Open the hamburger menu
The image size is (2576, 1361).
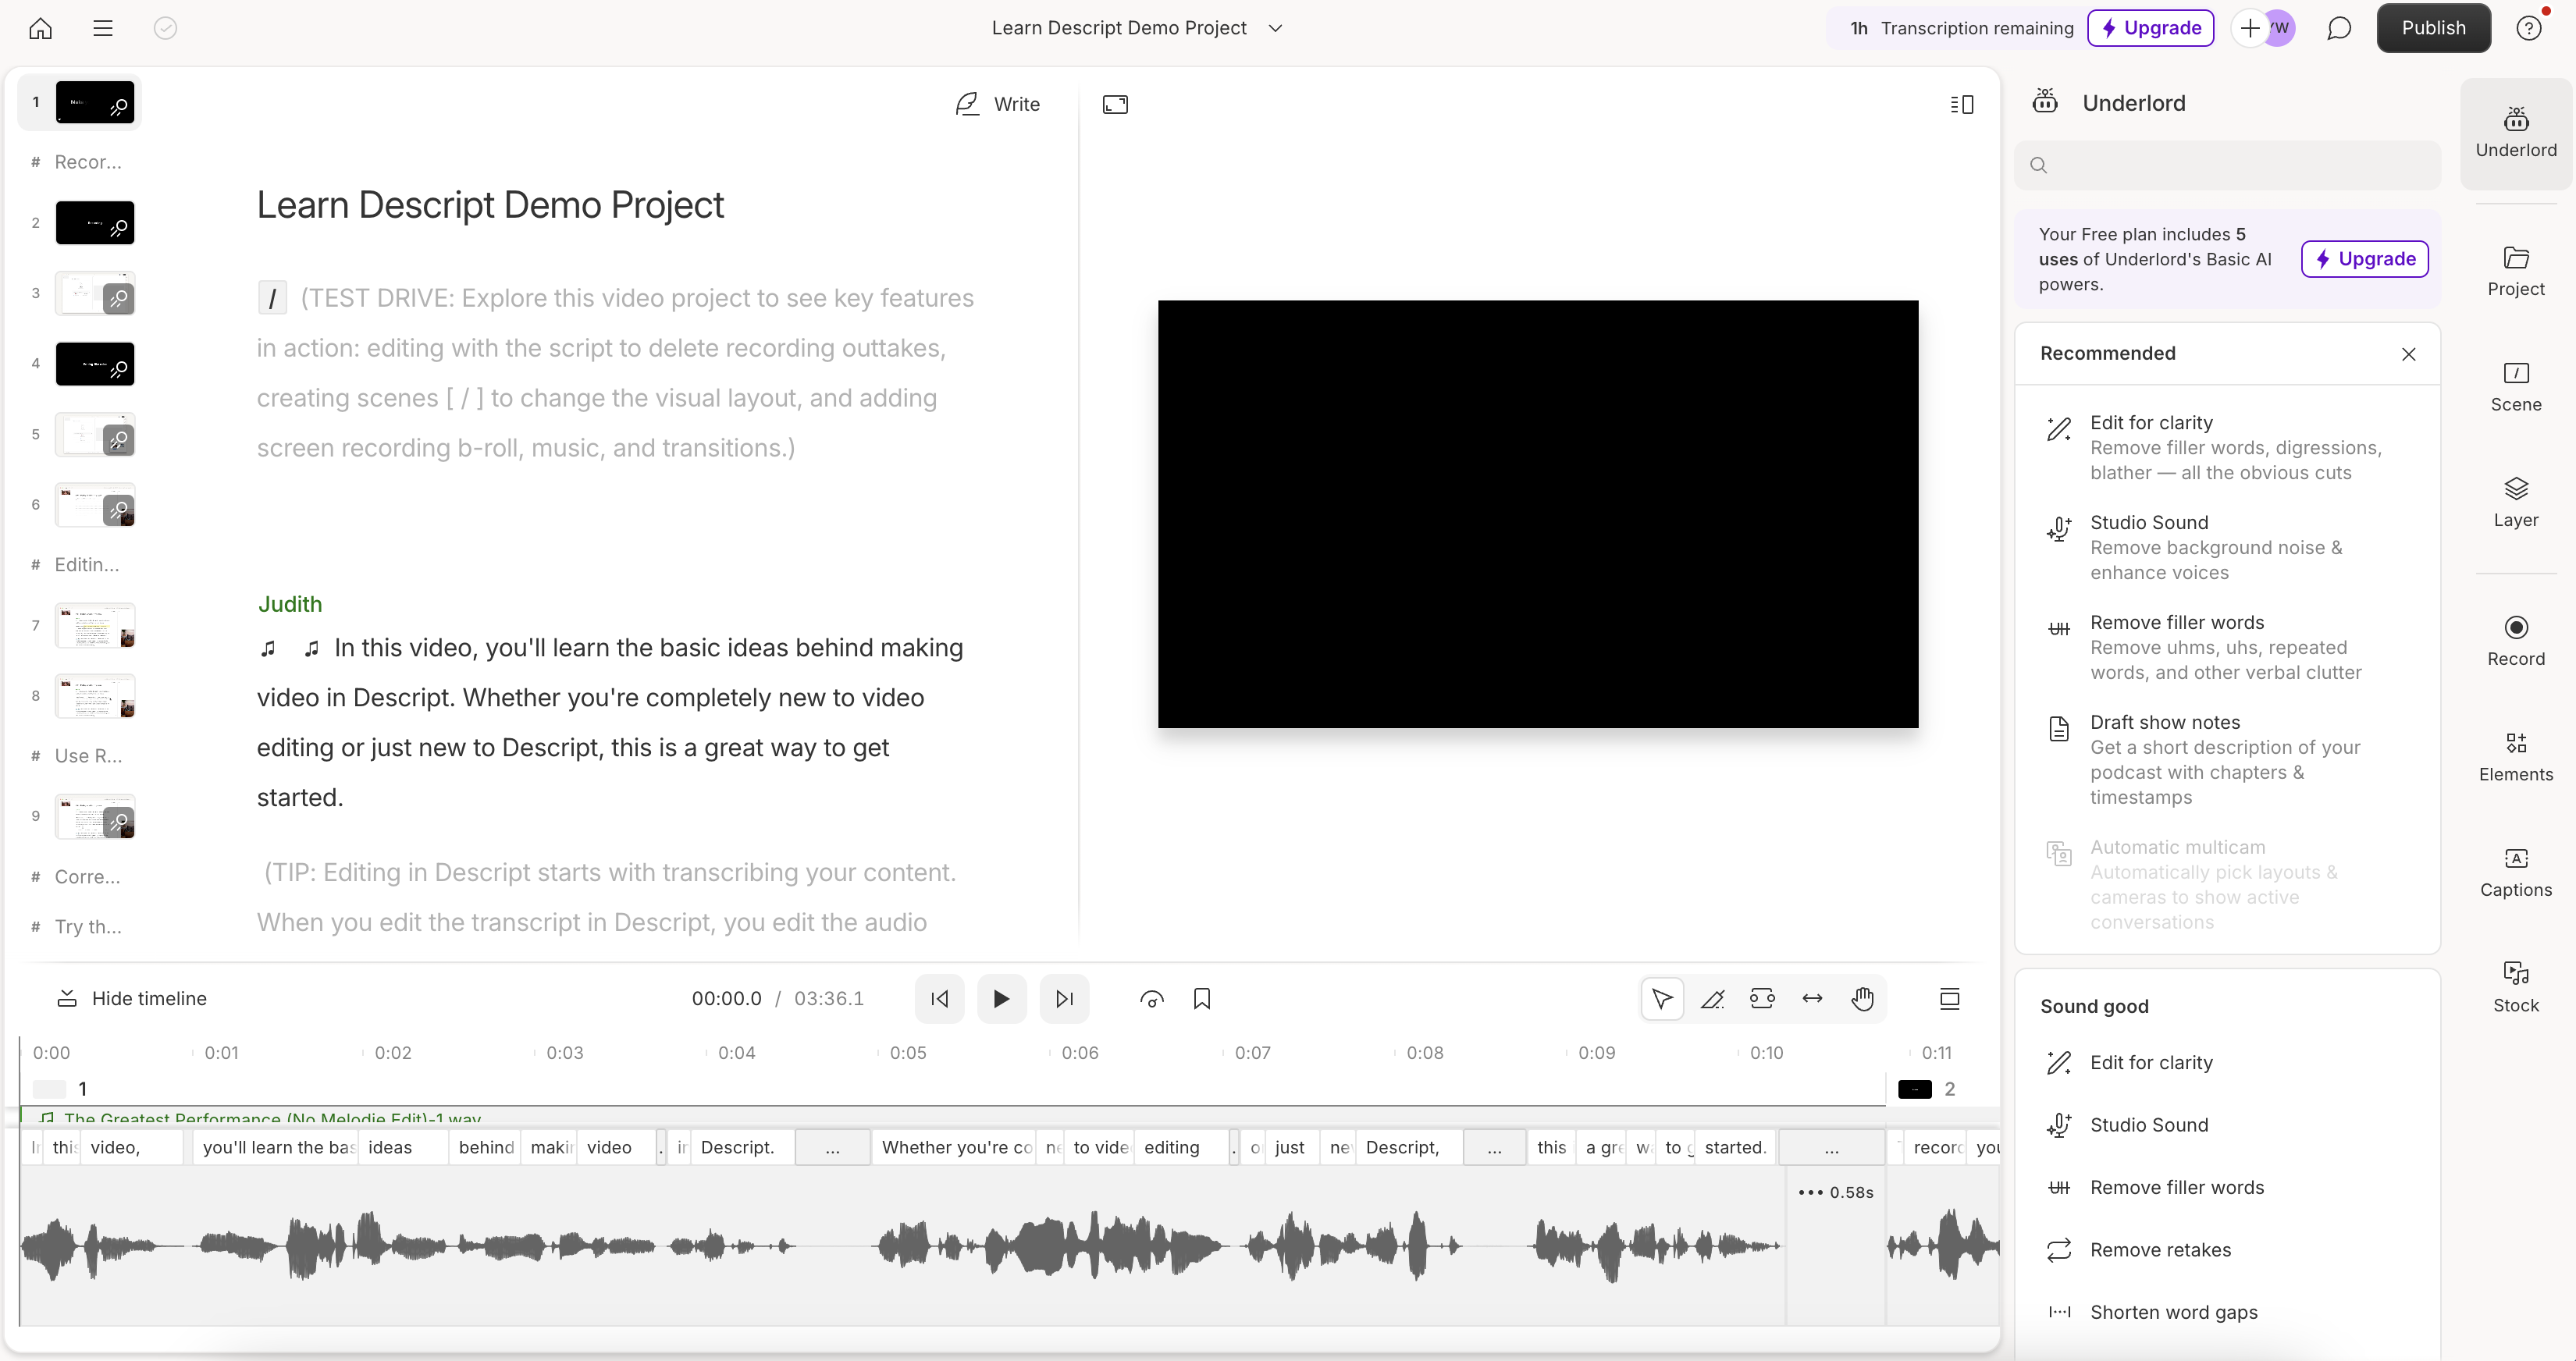click(x=103, y=28)
